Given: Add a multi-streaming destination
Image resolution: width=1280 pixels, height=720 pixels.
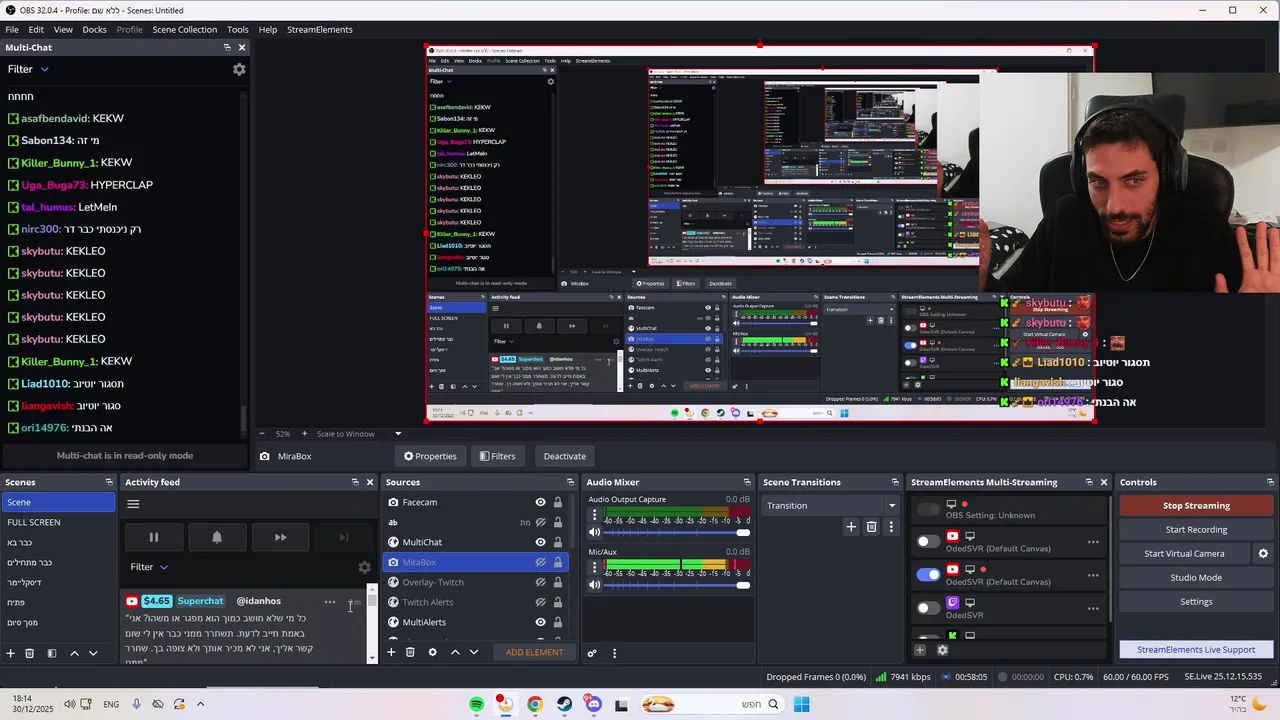Looking at the screenshot, I should click(920, 650).
